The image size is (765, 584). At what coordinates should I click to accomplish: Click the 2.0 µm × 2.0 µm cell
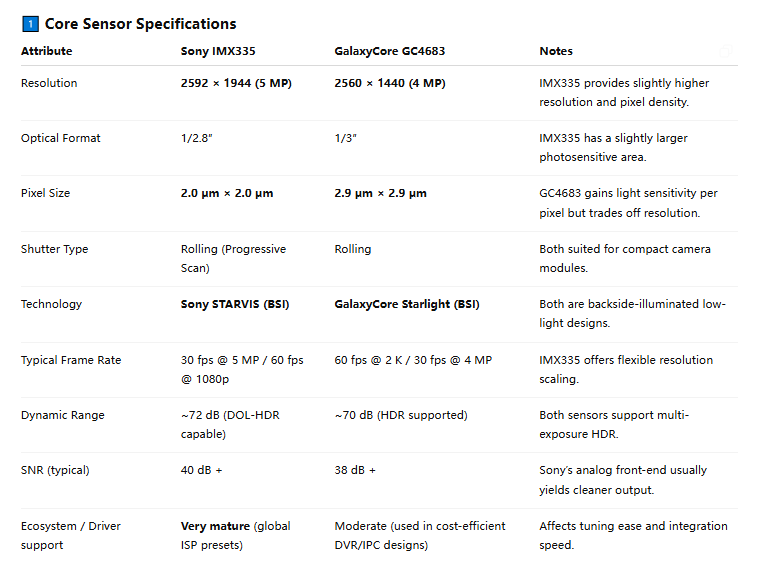pos(227,193)
